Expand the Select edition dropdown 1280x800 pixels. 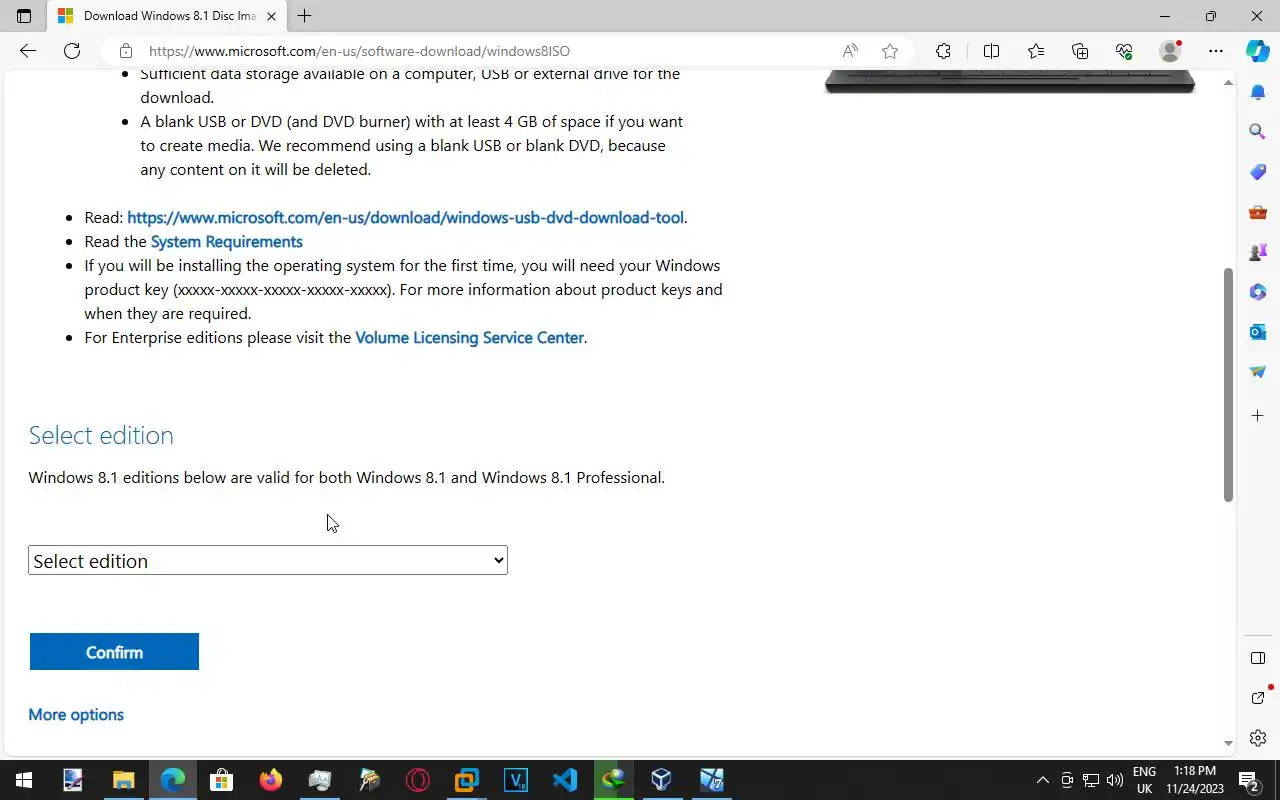pyautogui.click(x=268, y=560)
